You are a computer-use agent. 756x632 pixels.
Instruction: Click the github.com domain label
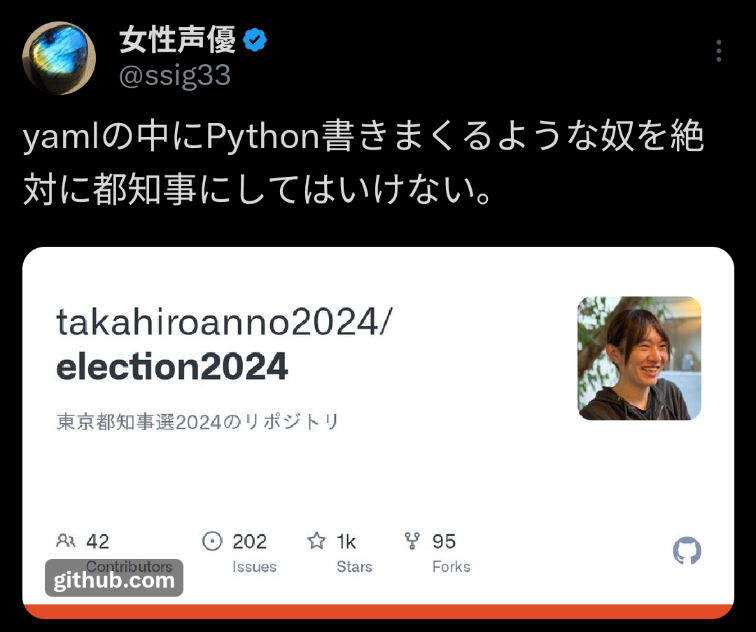(114, 580)
